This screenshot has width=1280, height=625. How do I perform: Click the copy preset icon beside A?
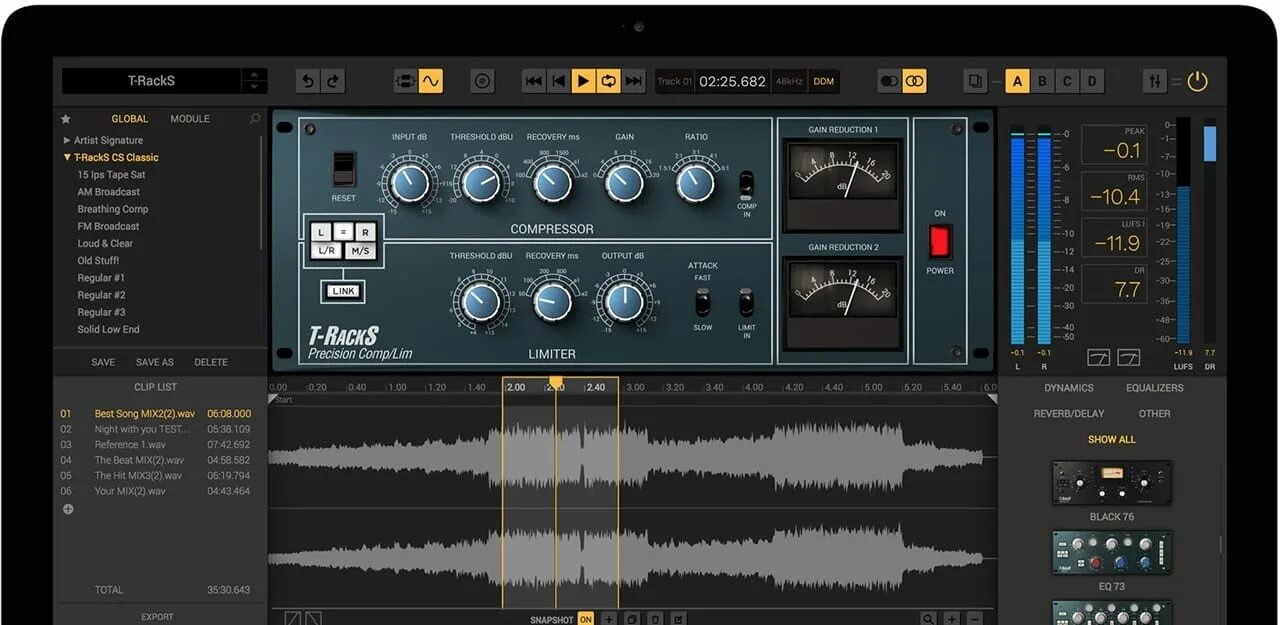click(x=976, y=81)
